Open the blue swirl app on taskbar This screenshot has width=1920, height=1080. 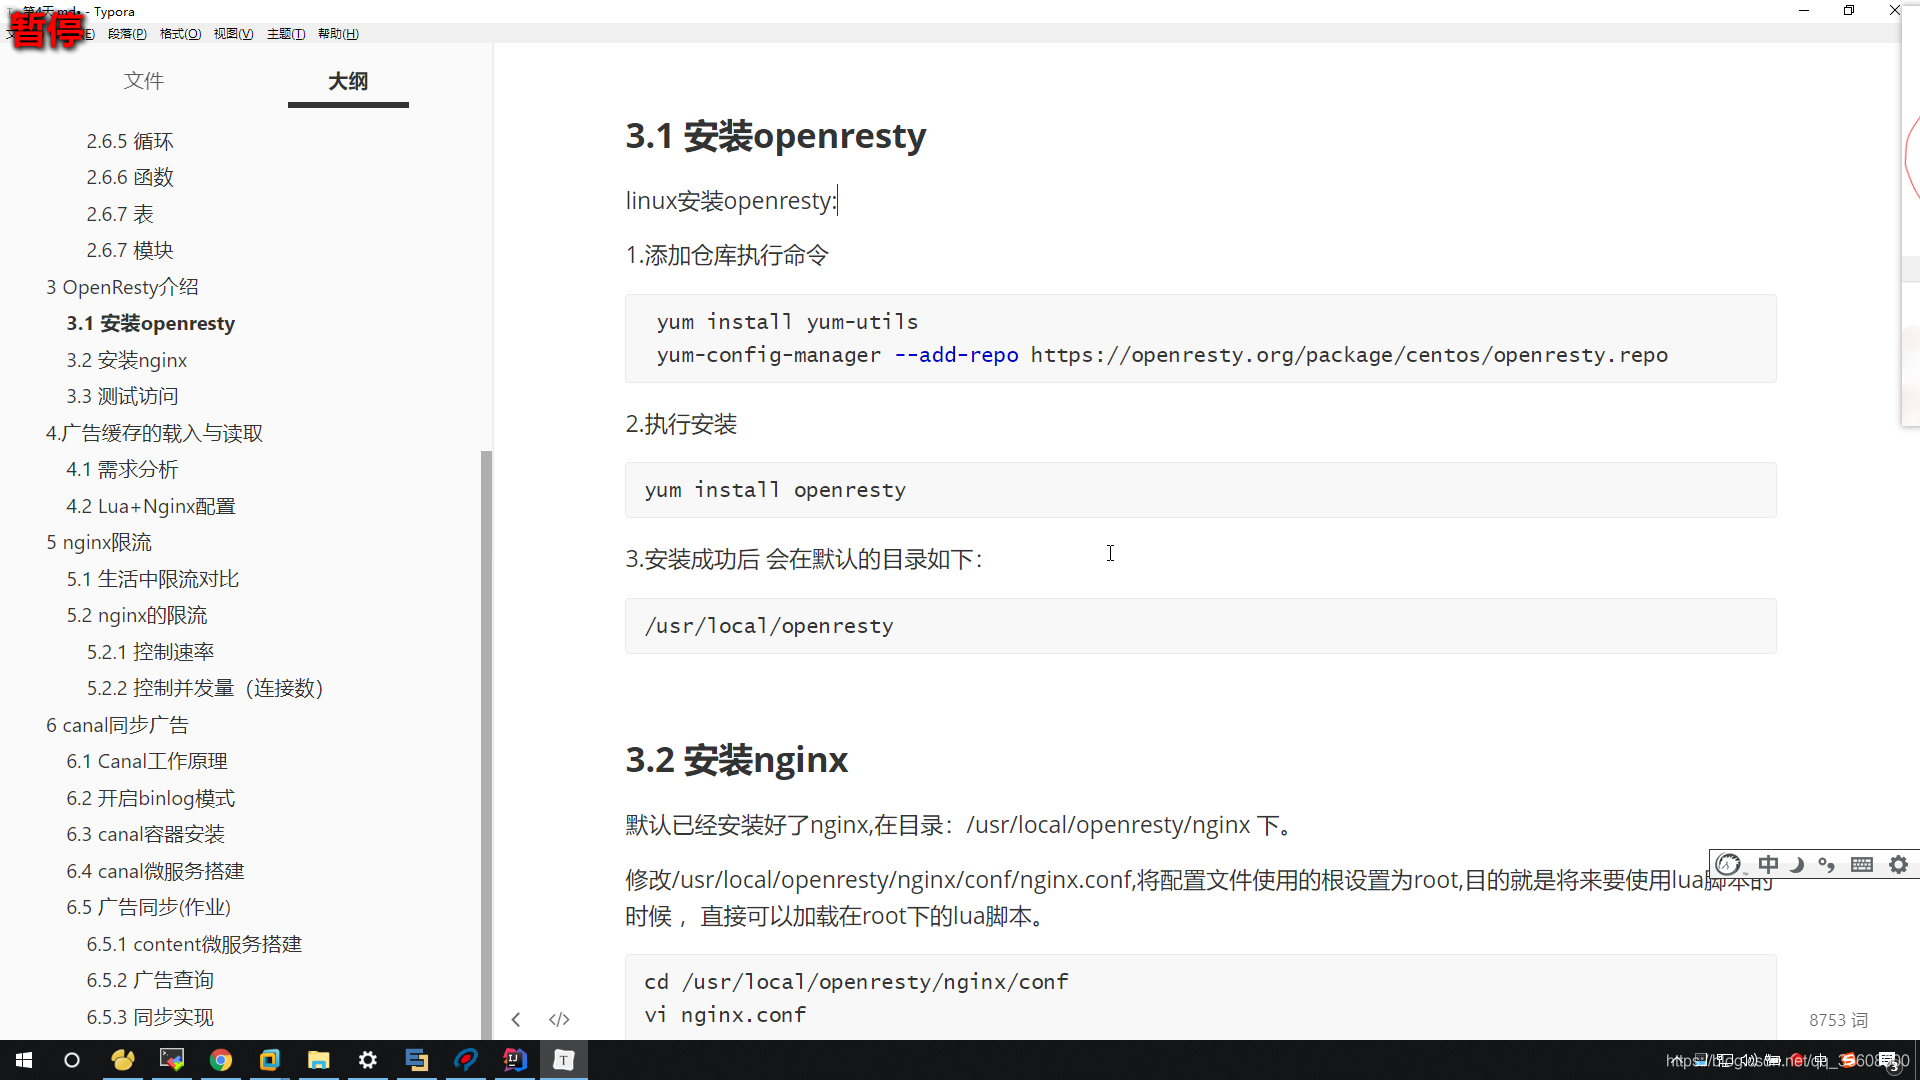click(466, 1060)
